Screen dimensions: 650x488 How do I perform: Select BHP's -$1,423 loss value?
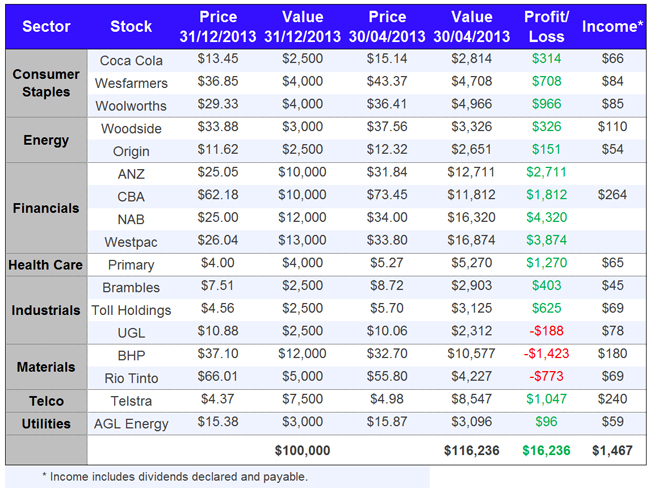pyautogui.click(x=545, y=355)
